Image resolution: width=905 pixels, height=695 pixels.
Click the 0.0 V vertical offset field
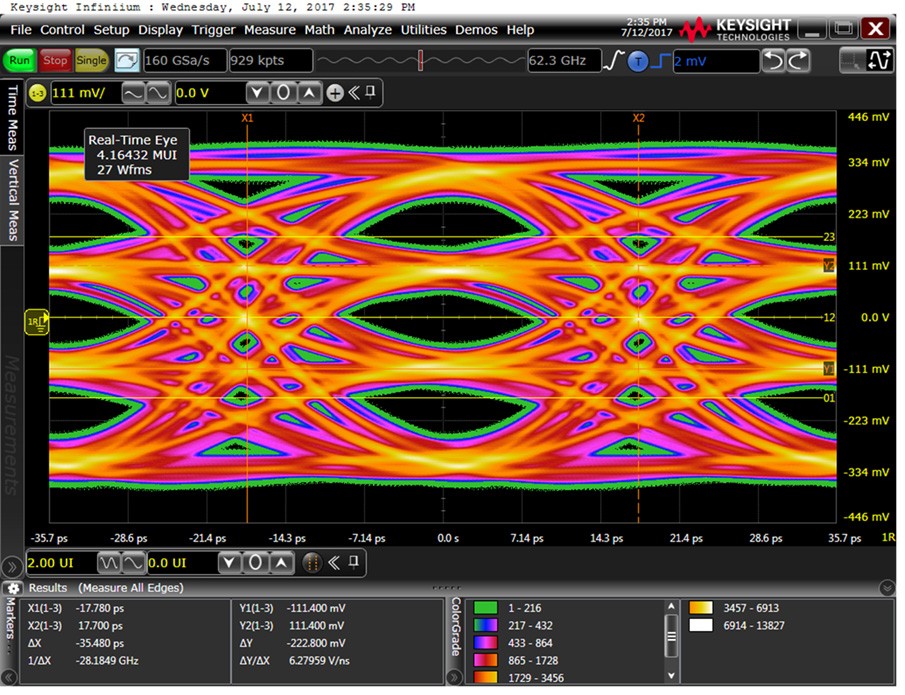tap(209, 93)
